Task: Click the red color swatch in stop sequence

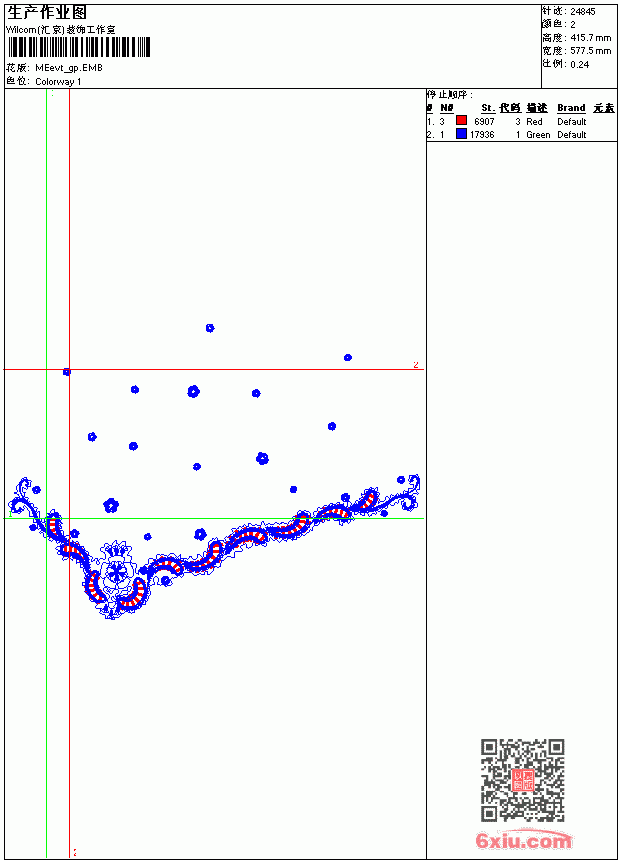Action: 461,121
